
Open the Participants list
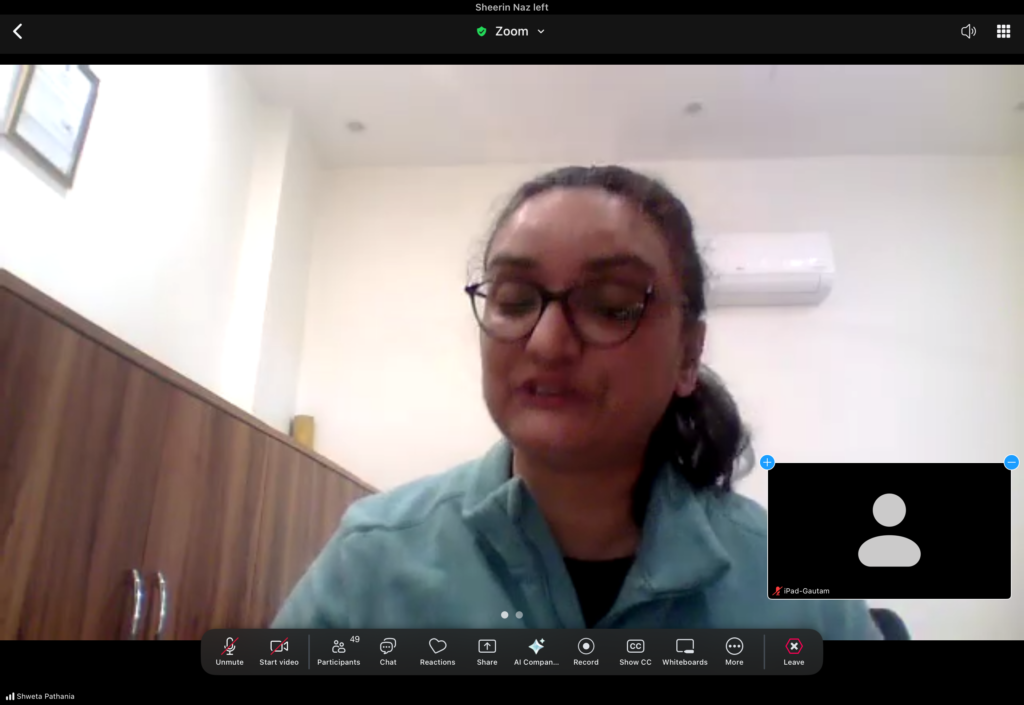339,651
